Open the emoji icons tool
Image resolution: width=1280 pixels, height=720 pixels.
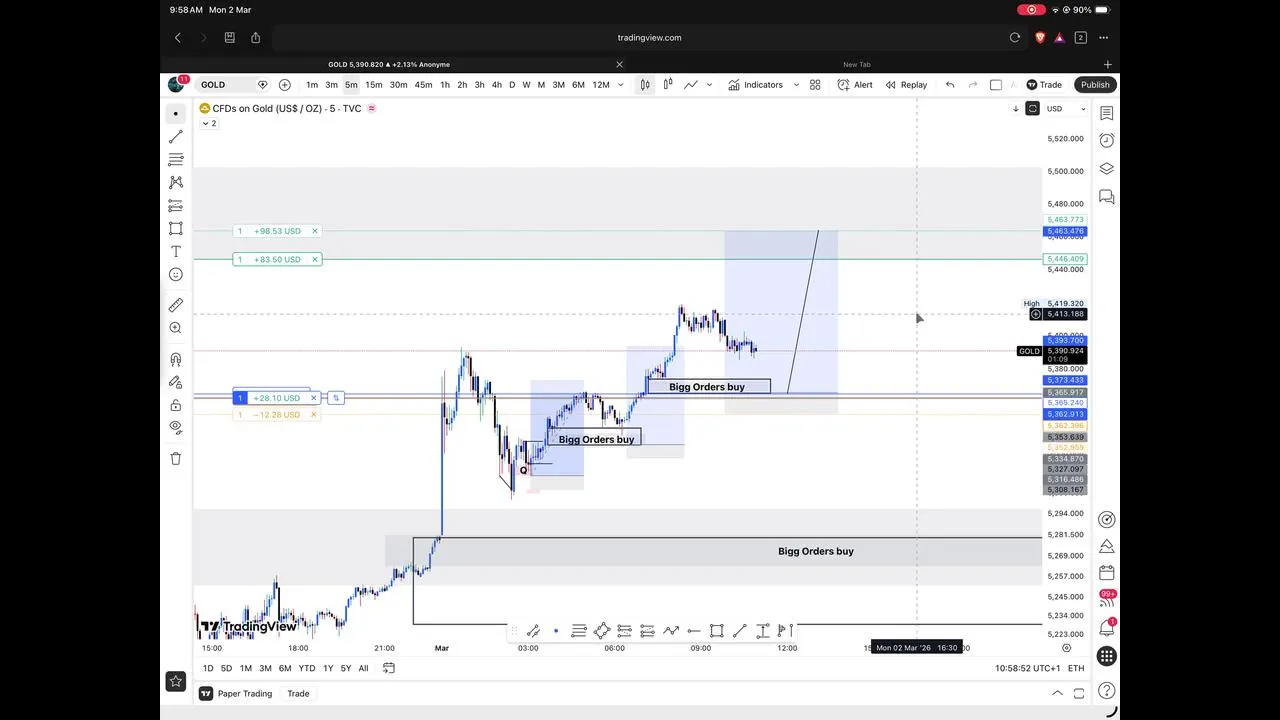point(176,274)
